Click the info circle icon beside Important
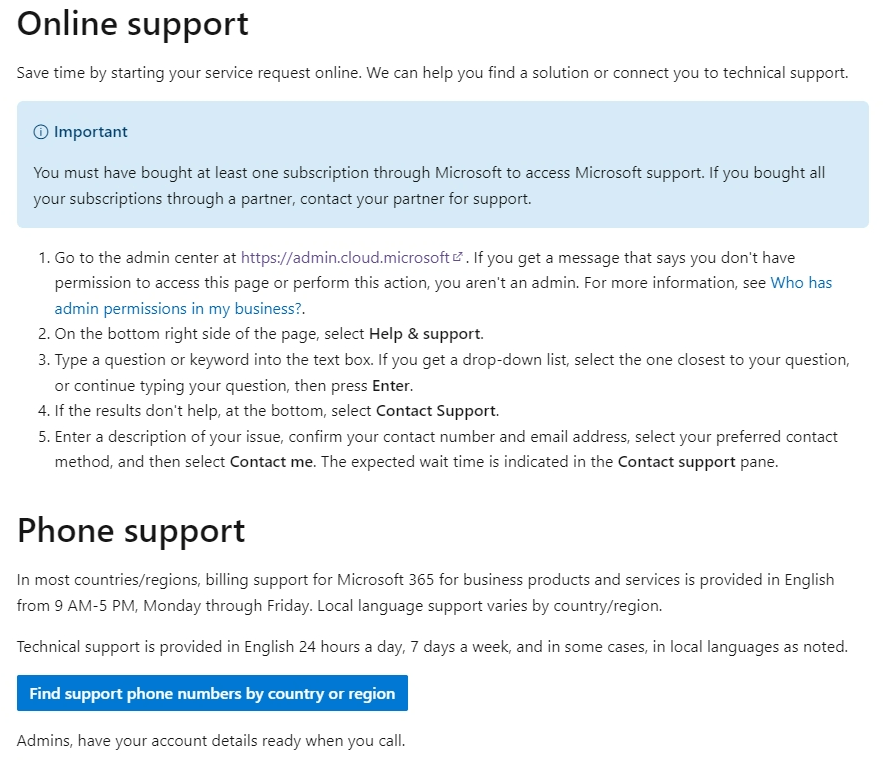Screen dimensions: 885x760 [41, 132]
